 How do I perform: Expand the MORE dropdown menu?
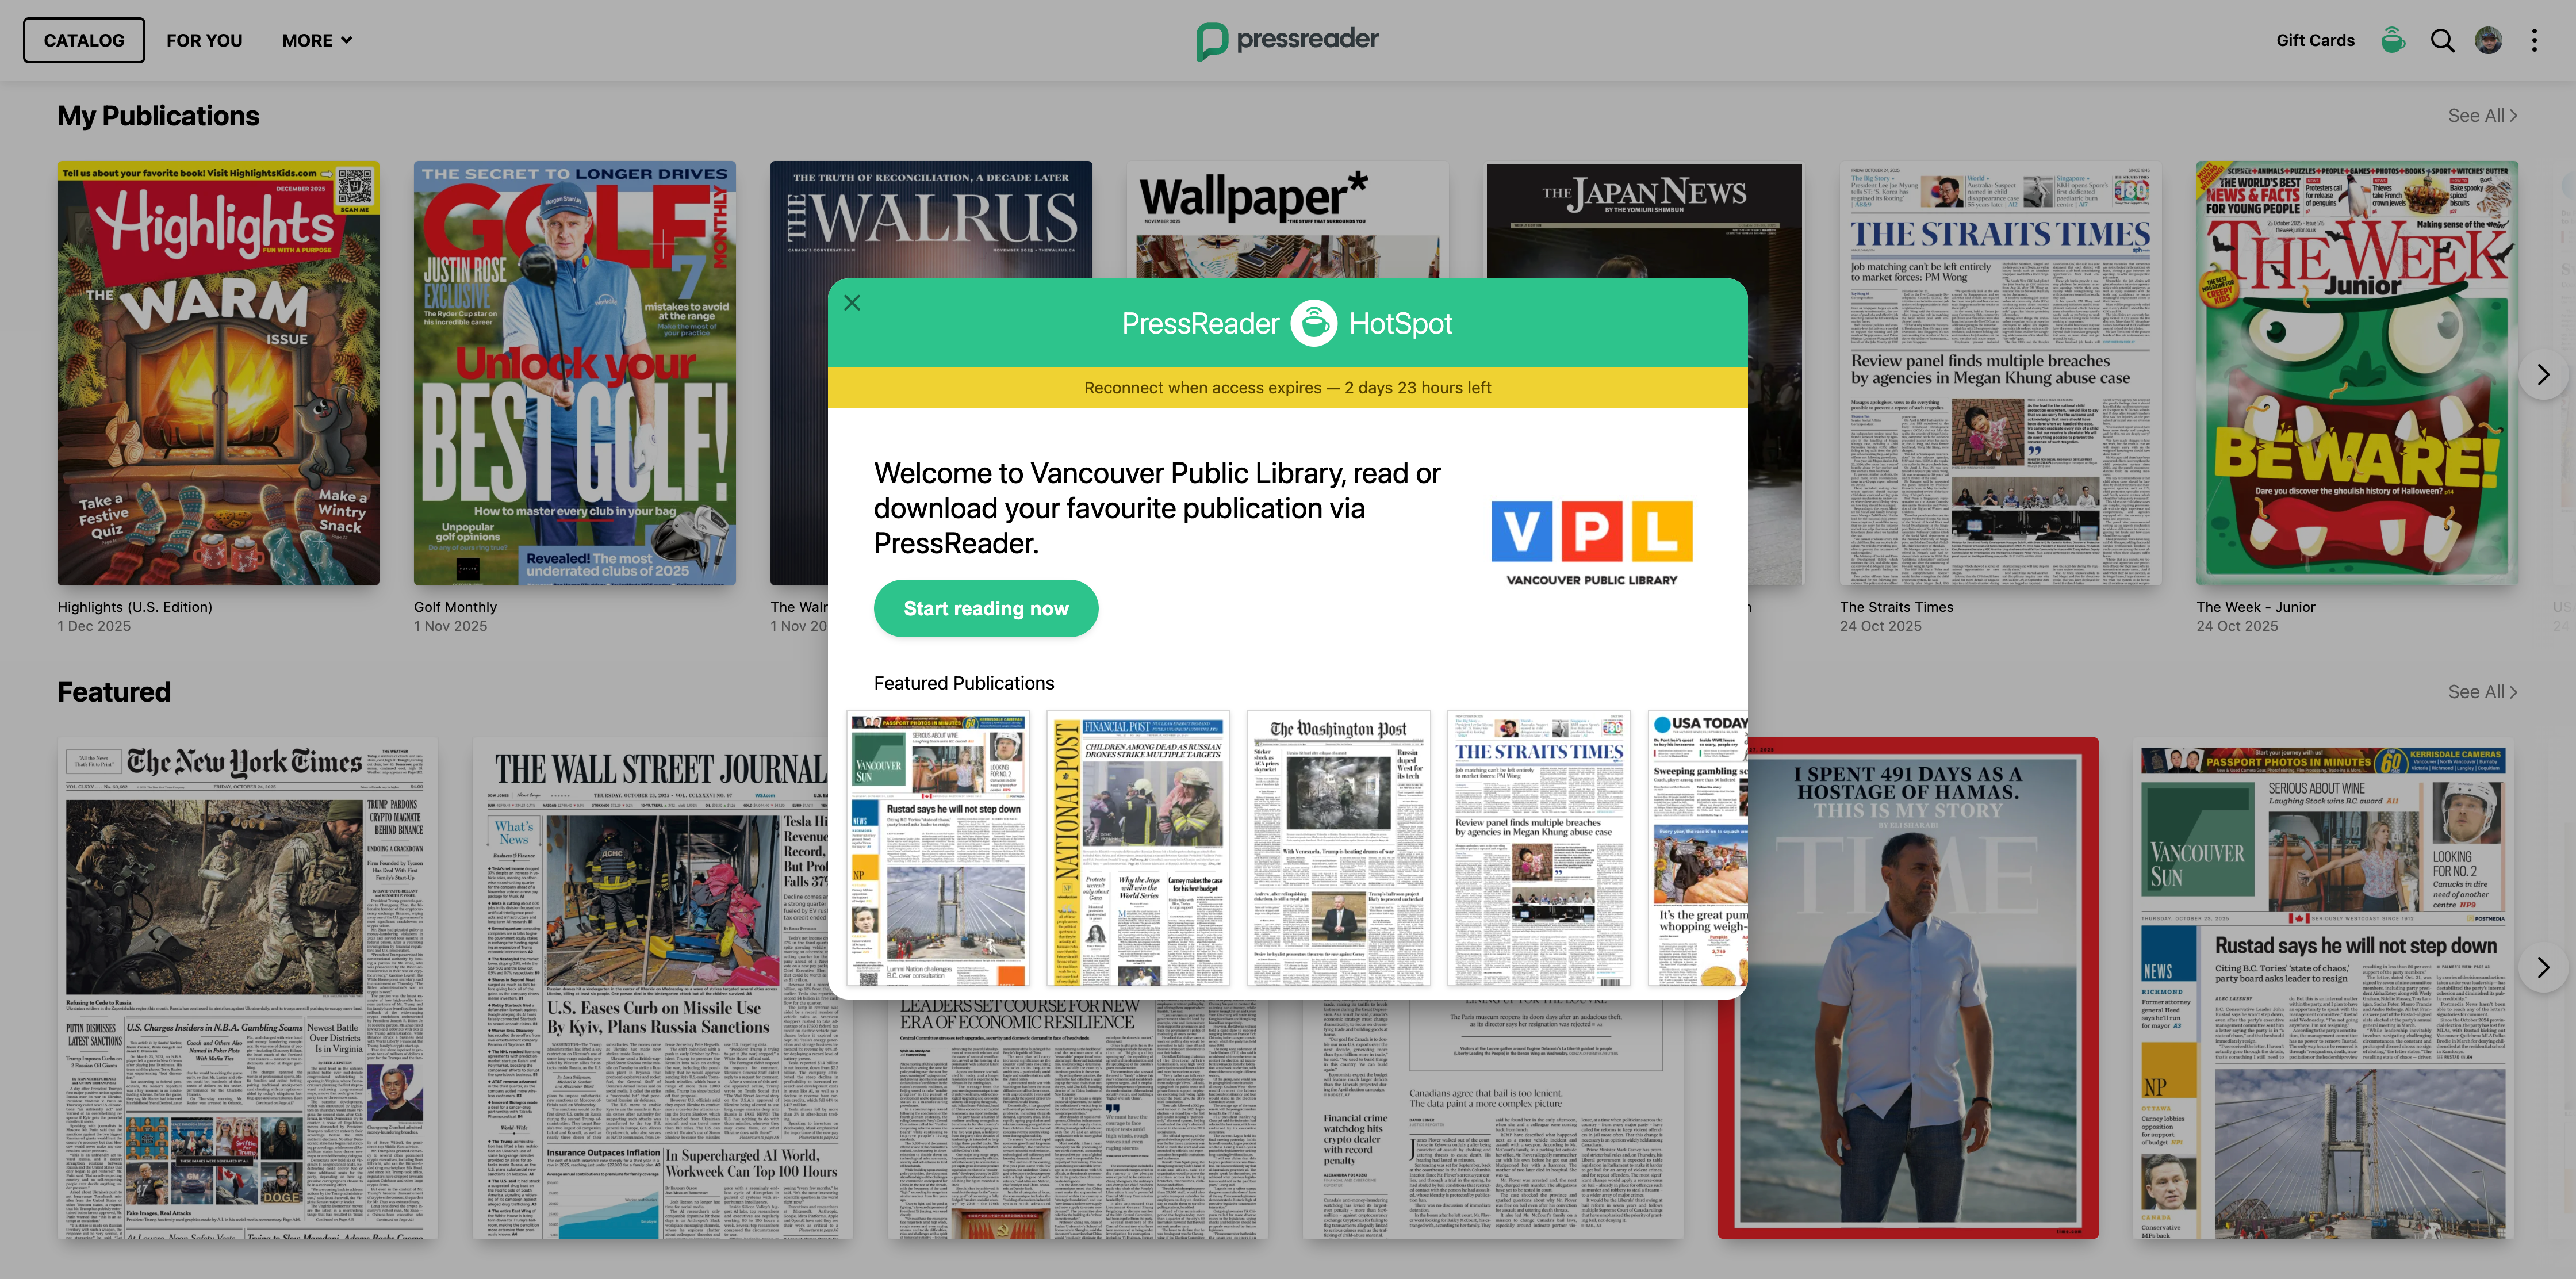coord(316,40)
